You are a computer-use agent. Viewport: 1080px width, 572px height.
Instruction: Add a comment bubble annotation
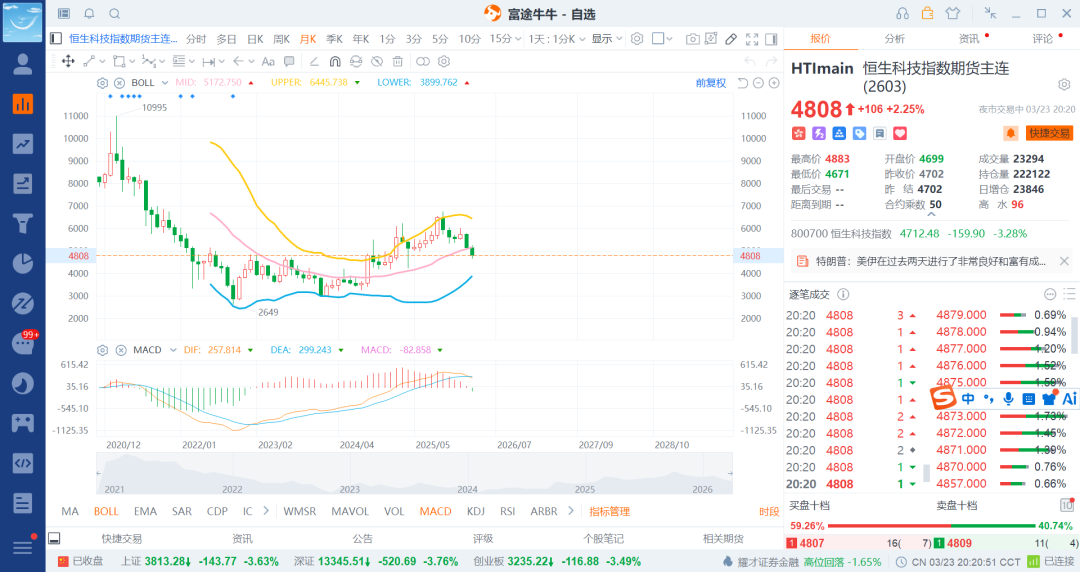(289, 61)
